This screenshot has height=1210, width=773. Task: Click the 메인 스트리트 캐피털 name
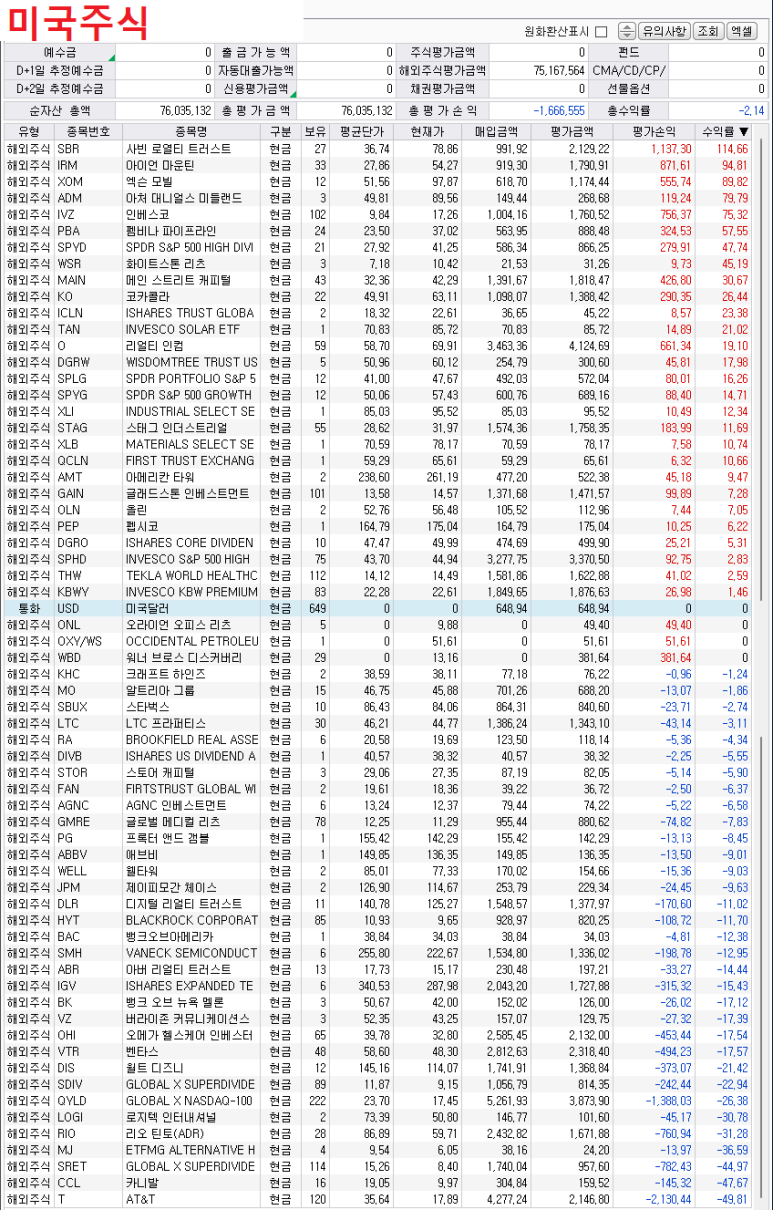click(177, 280)
